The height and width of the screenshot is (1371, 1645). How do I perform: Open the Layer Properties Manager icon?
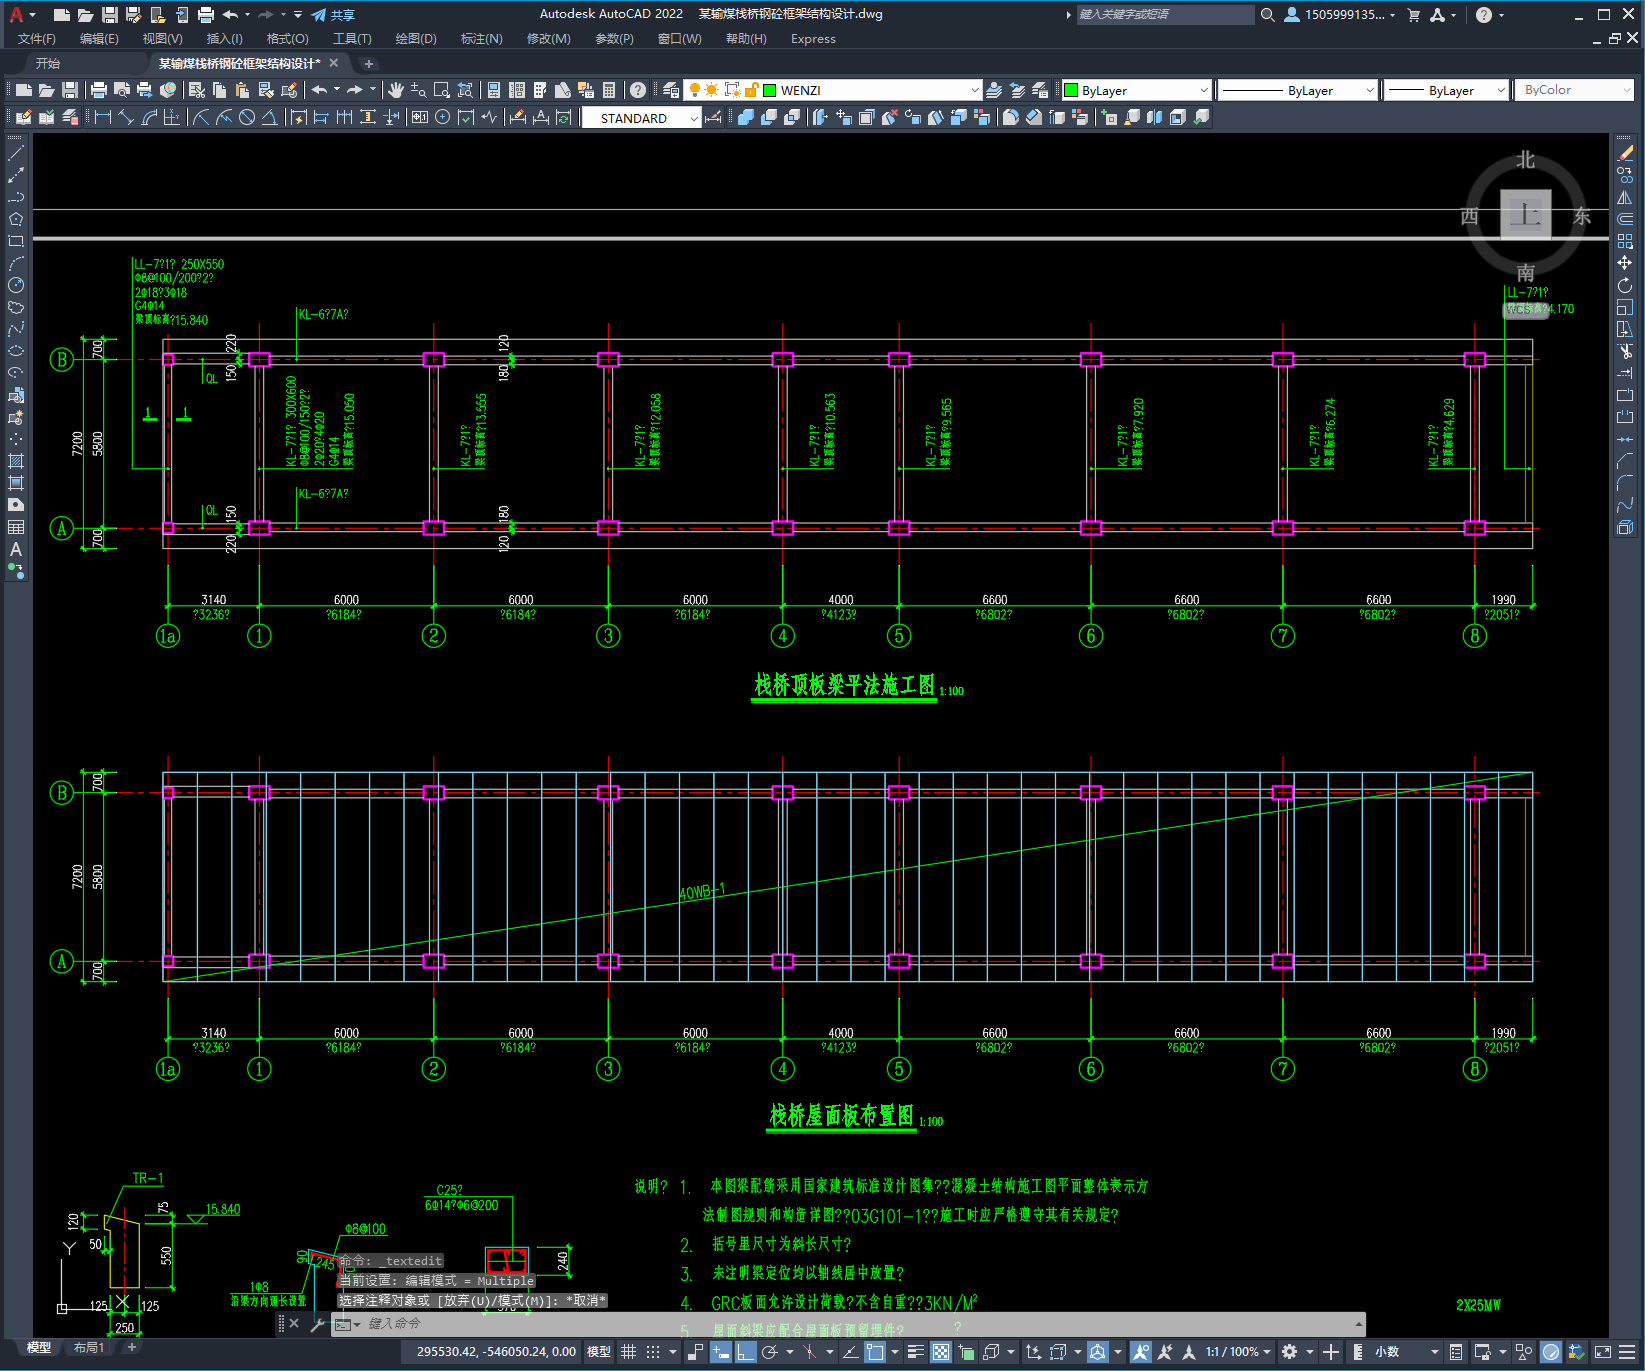click(671, 90)
